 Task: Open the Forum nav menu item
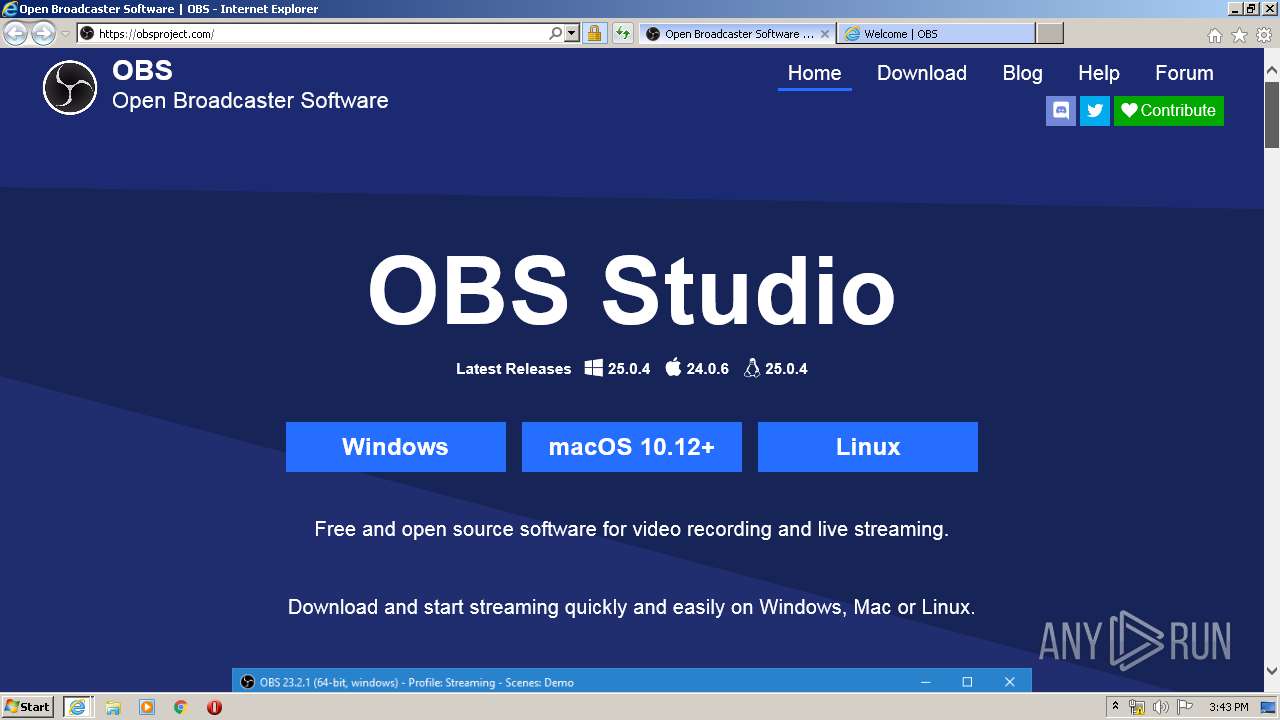(x=1184, y=73)
